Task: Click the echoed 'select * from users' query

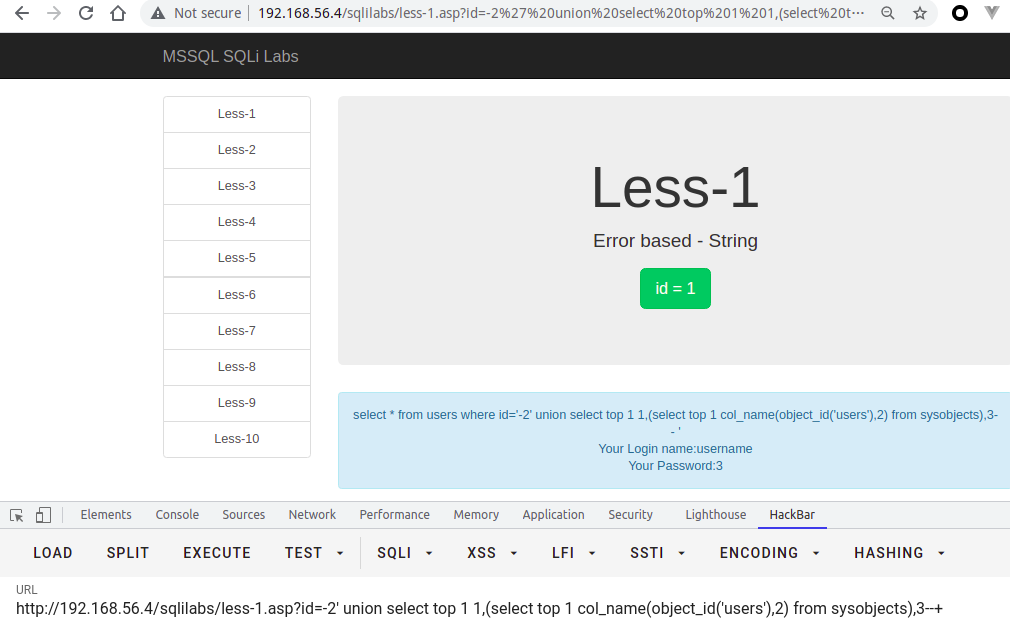Action: [x=675, y=422]
